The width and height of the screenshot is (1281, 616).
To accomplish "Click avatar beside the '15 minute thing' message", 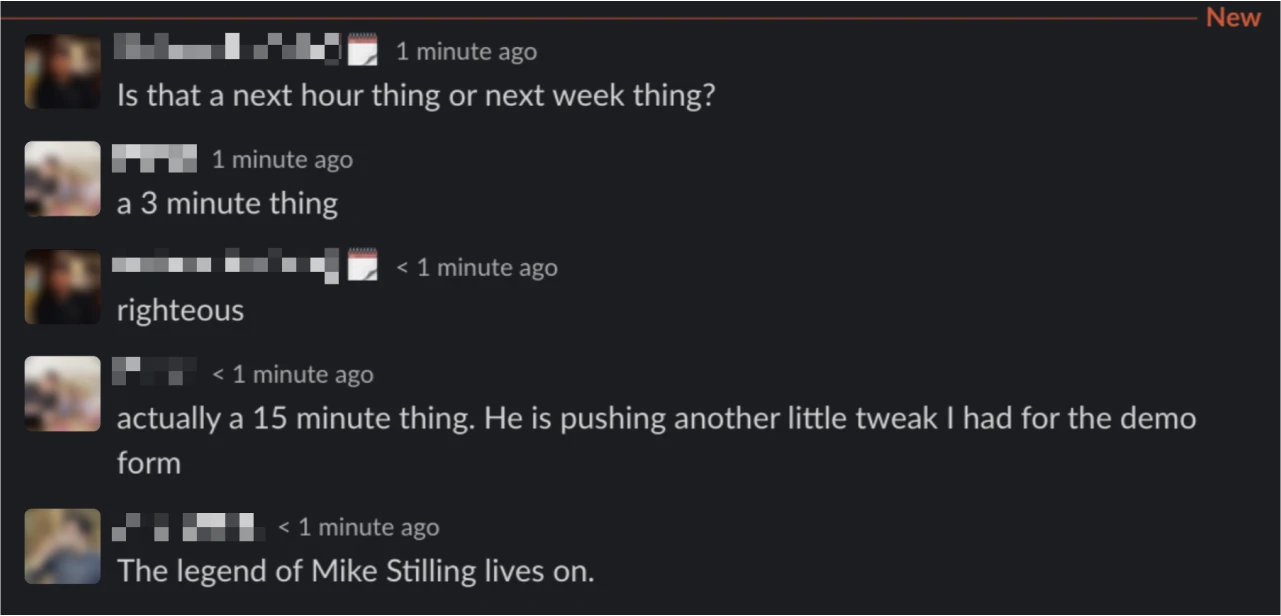I will click(62, 394).
